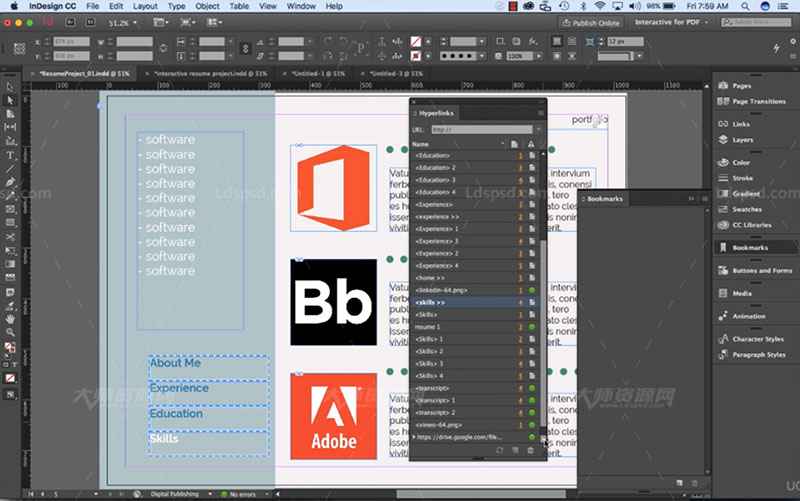Click refresh hyperlinks icon in panel
The height and width of the screenshot is (501, 800).
tap(499, 450)
